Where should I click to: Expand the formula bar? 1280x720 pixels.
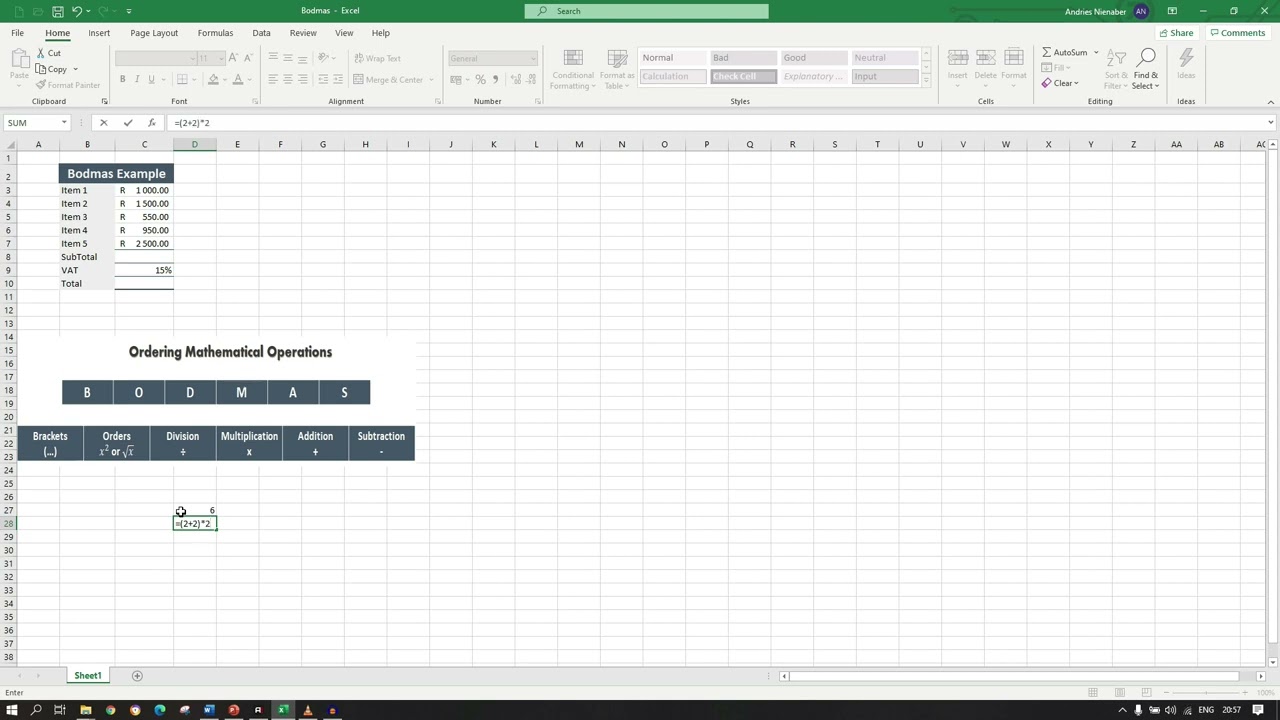tap(1270, 123)
